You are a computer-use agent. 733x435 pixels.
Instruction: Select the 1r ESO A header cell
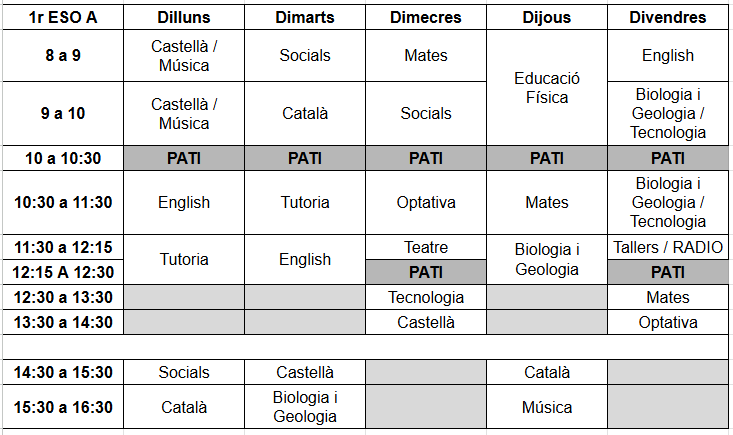[x=62, y=17]
